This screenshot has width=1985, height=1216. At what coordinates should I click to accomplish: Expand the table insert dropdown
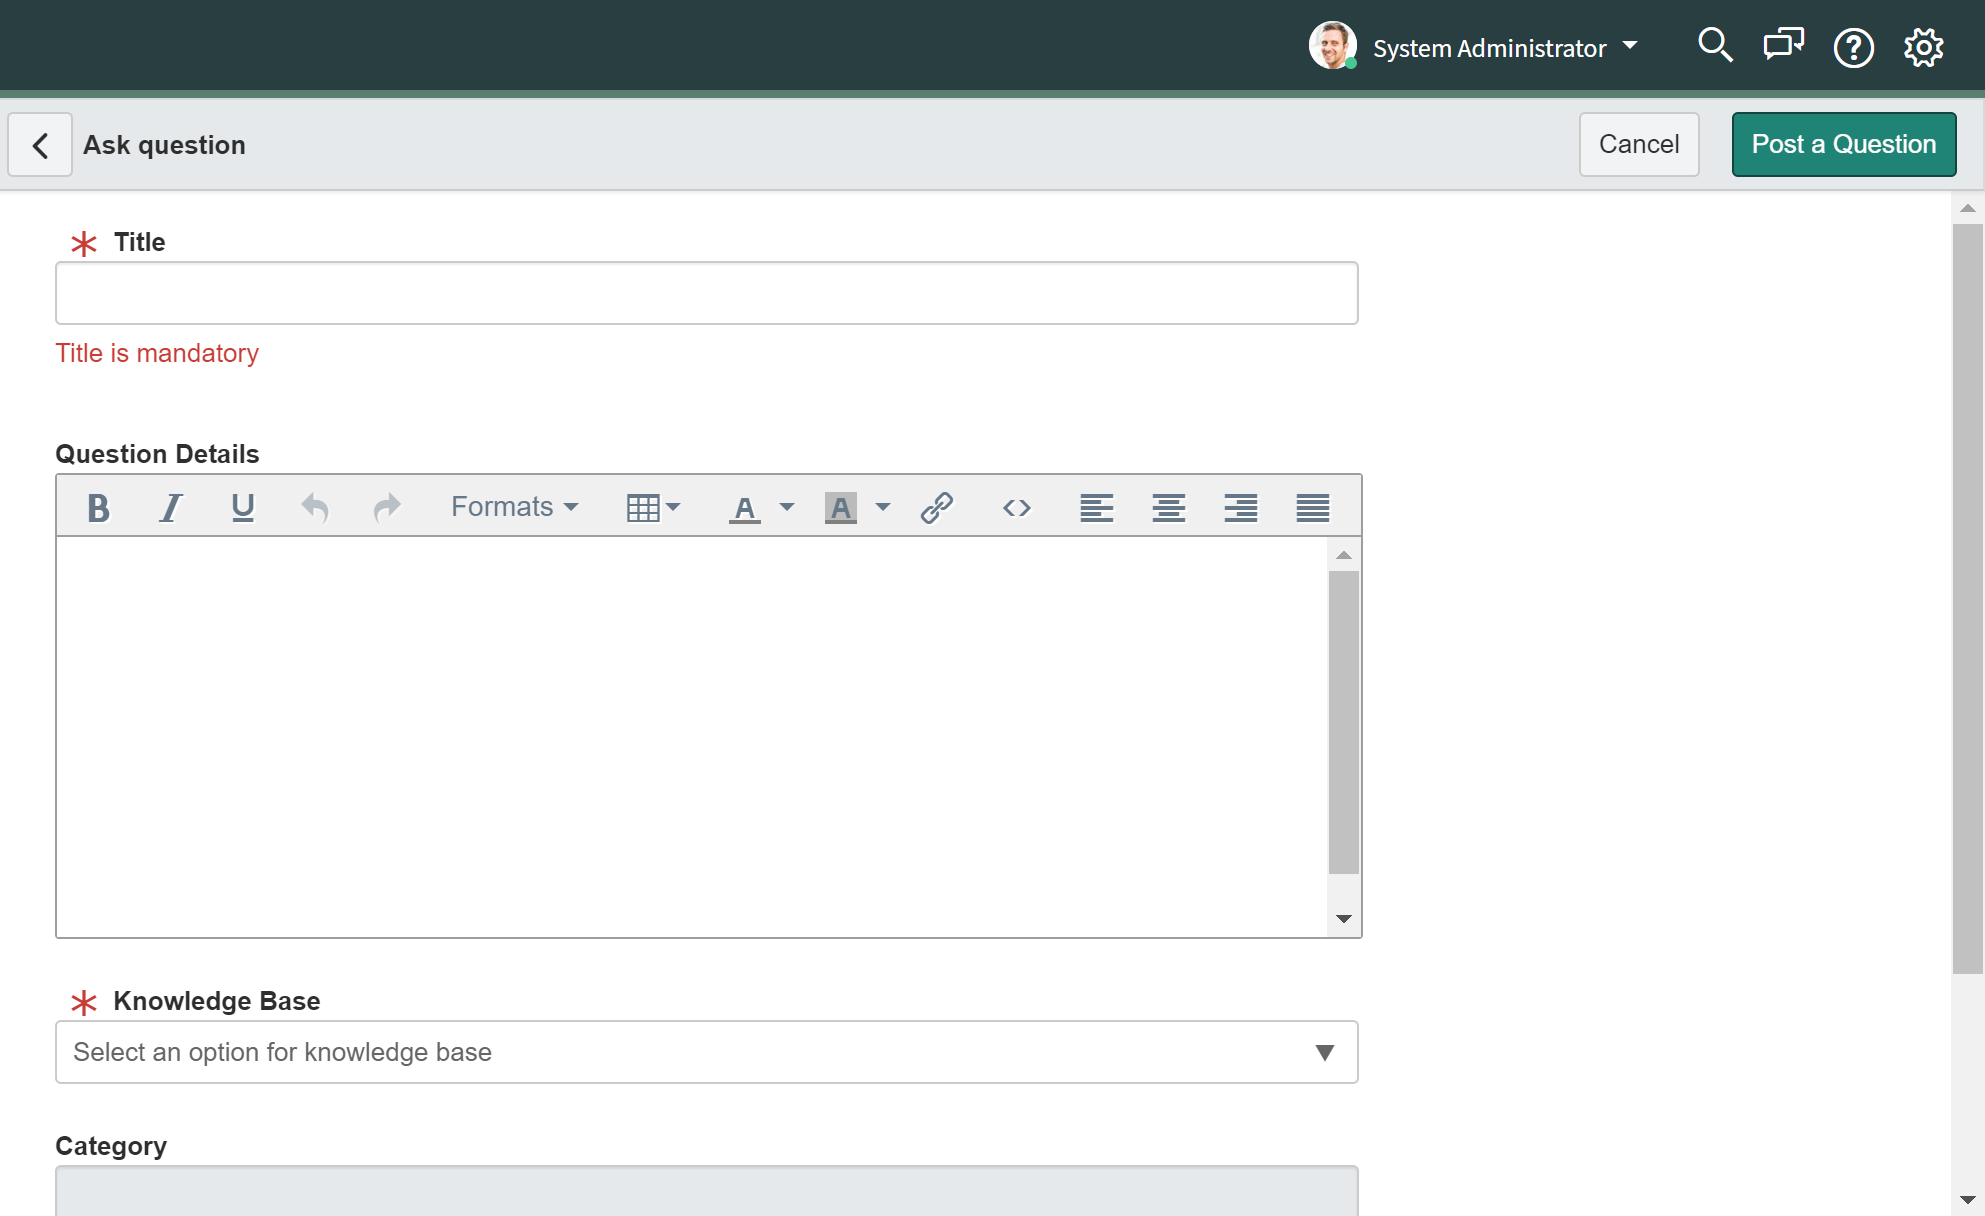(653, 508)
